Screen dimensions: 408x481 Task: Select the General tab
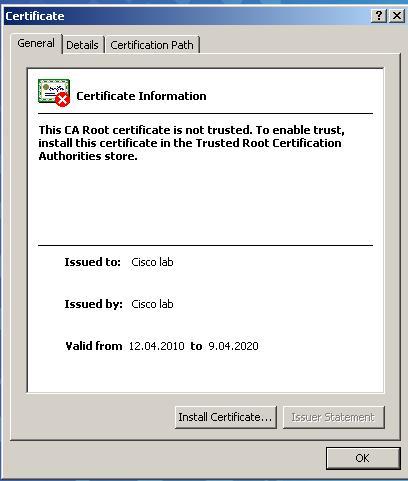(36, 43)
